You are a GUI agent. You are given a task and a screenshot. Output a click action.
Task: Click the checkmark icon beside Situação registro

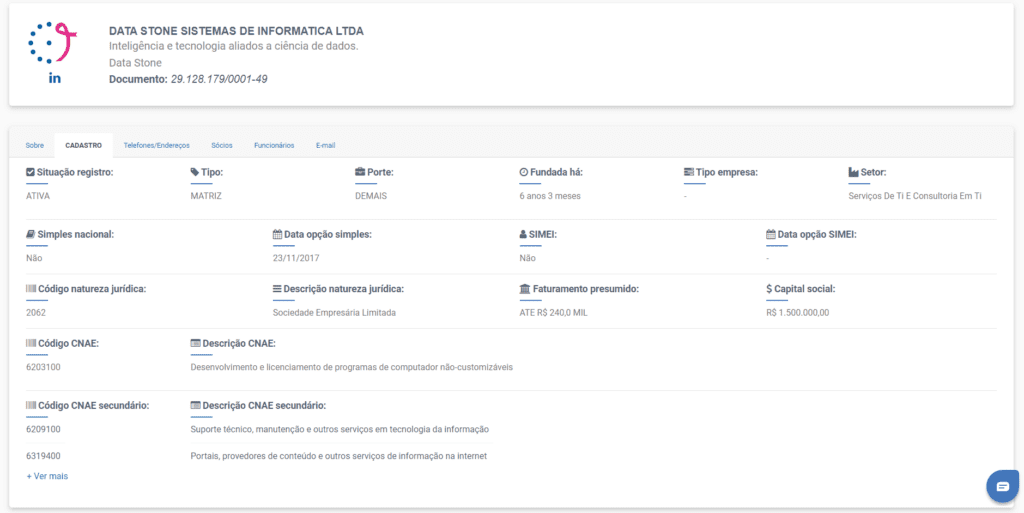point(30,172)
